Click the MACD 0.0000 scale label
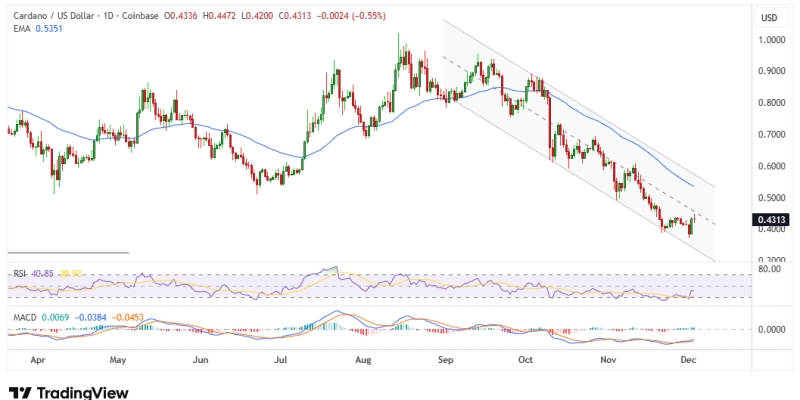 [772, 330]
